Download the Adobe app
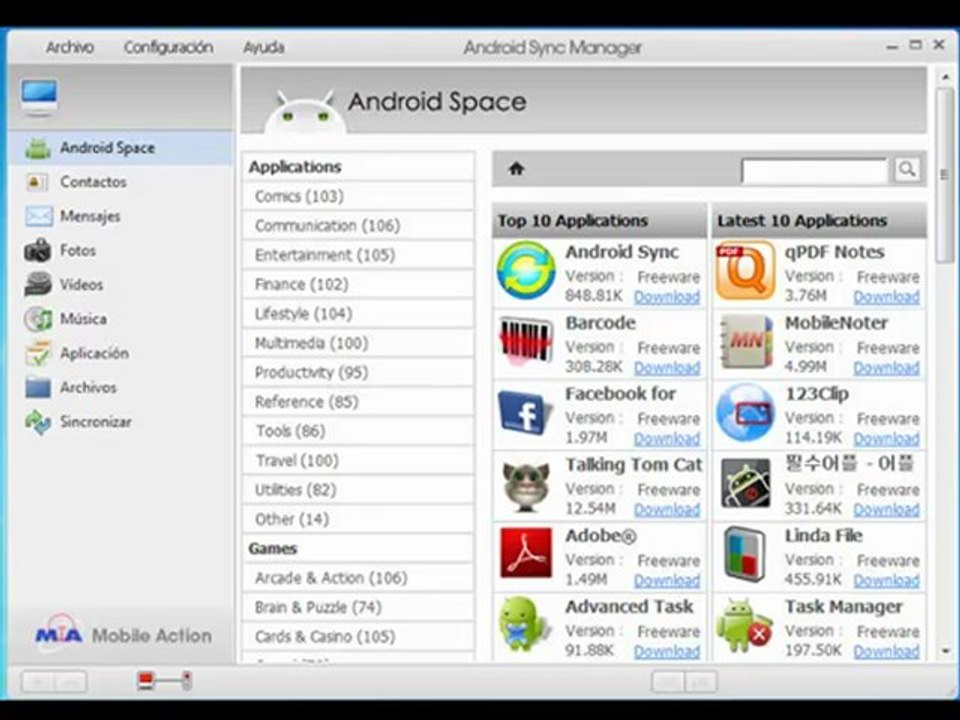This screenshot has height=720, width=960. click(x=667, y=581)
